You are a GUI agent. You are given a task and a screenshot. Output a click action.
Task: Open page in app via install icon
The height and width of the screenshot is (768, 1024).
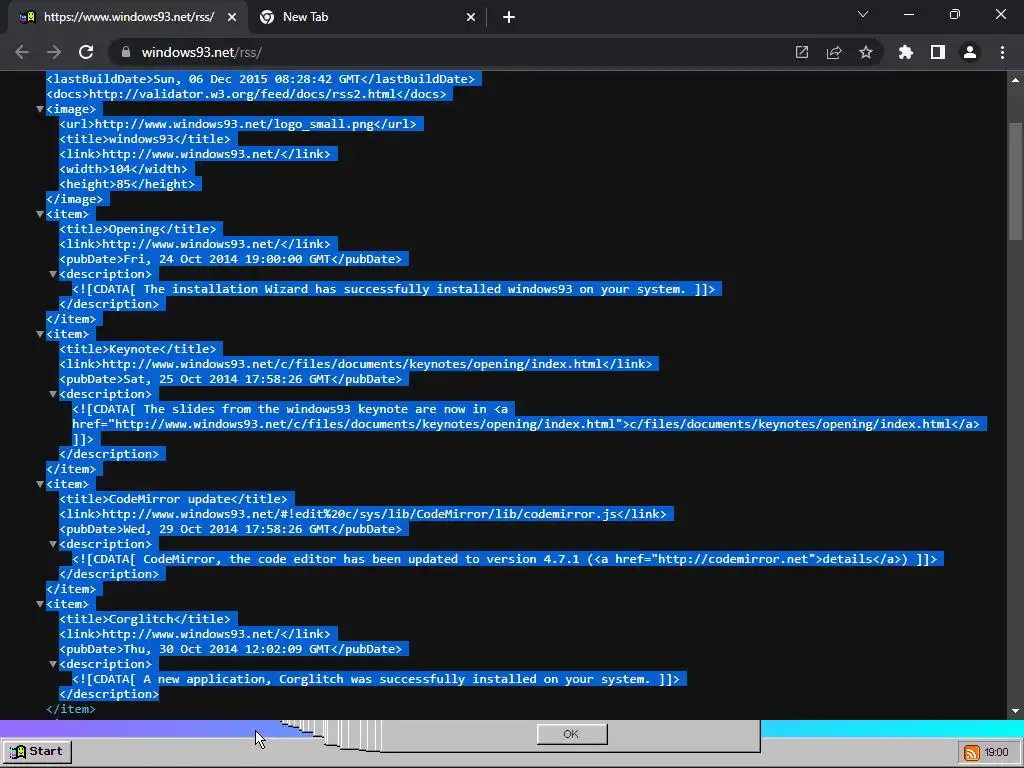801,52
